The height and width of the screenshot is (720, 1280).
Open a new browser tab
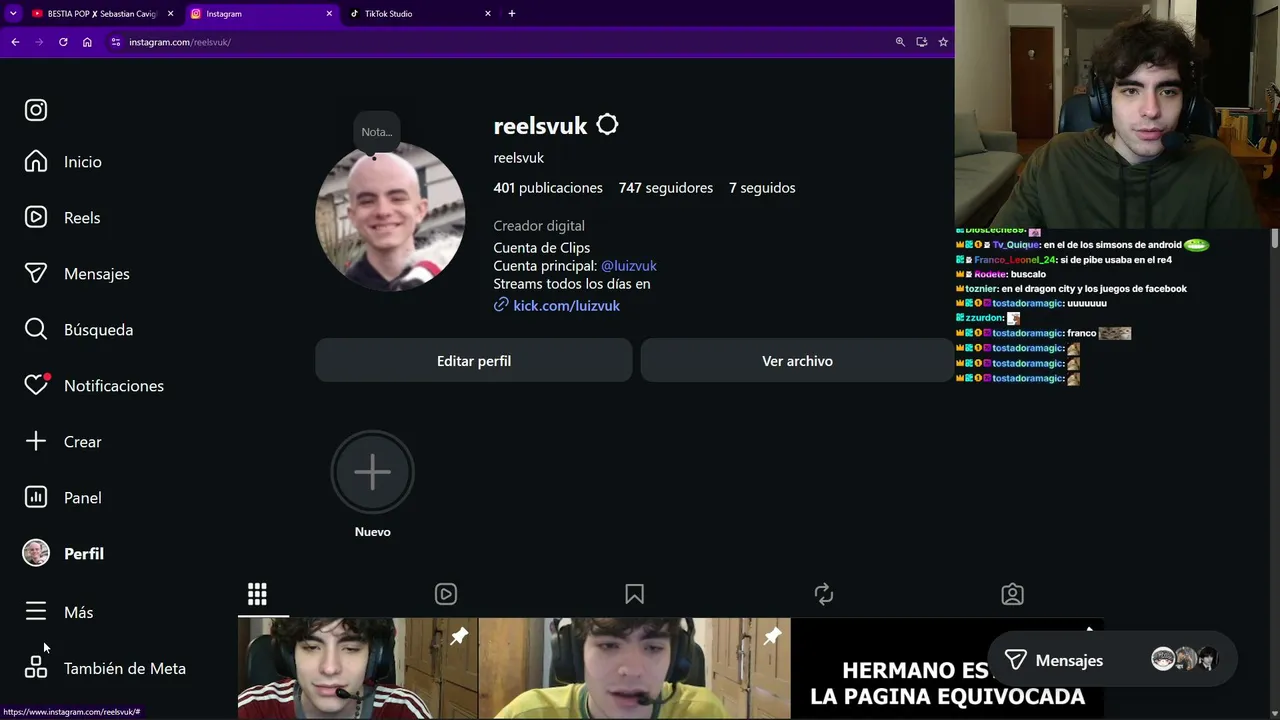[512, 14]
